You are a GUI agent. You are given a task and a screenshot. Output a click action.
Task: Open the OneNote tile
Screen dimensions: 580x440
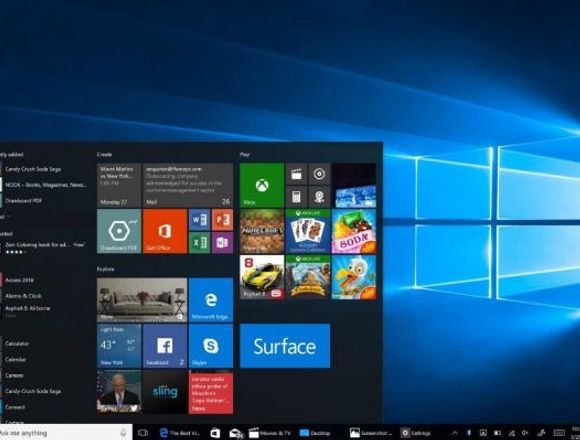pyautogui.click(x=222, y=243)
